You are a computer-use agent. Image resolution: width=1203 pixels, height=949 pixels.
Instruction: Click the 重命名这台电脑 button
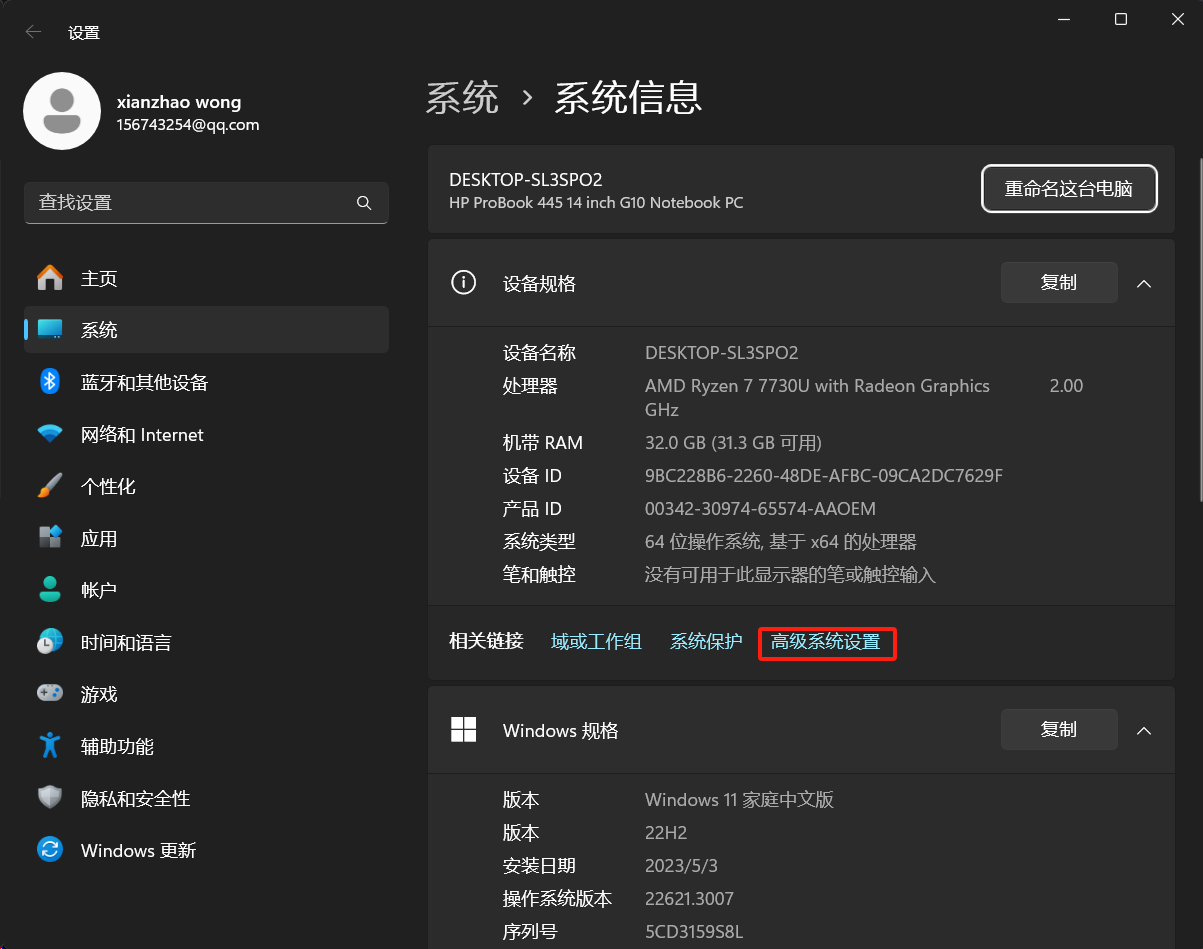point(1069,189)
